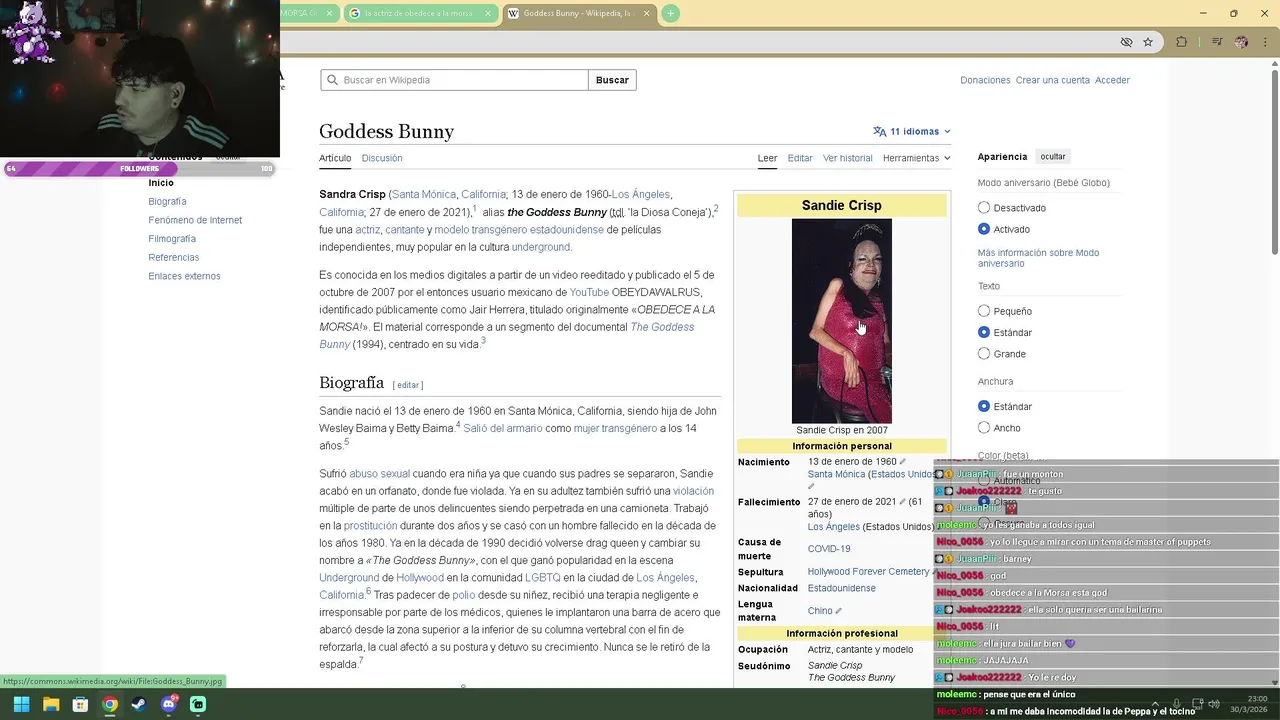Click Crear una cuenta
Screen dimensions: 1280x720
pyautogui.click(x=1053, y=80)
